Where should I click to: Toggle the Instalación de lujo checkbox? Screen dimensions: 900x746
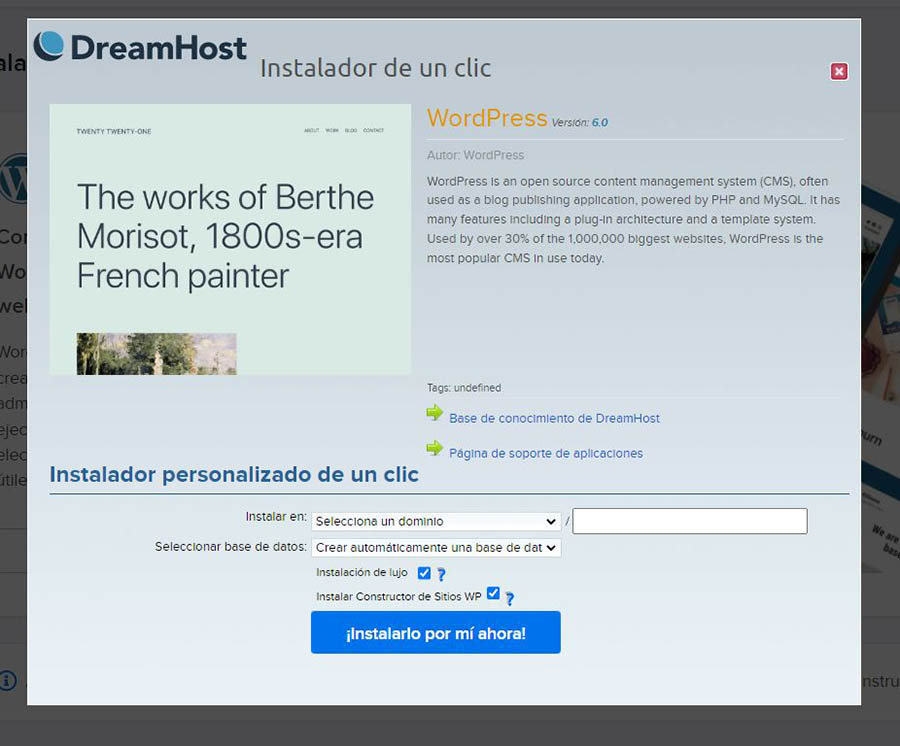coord(424,573)
